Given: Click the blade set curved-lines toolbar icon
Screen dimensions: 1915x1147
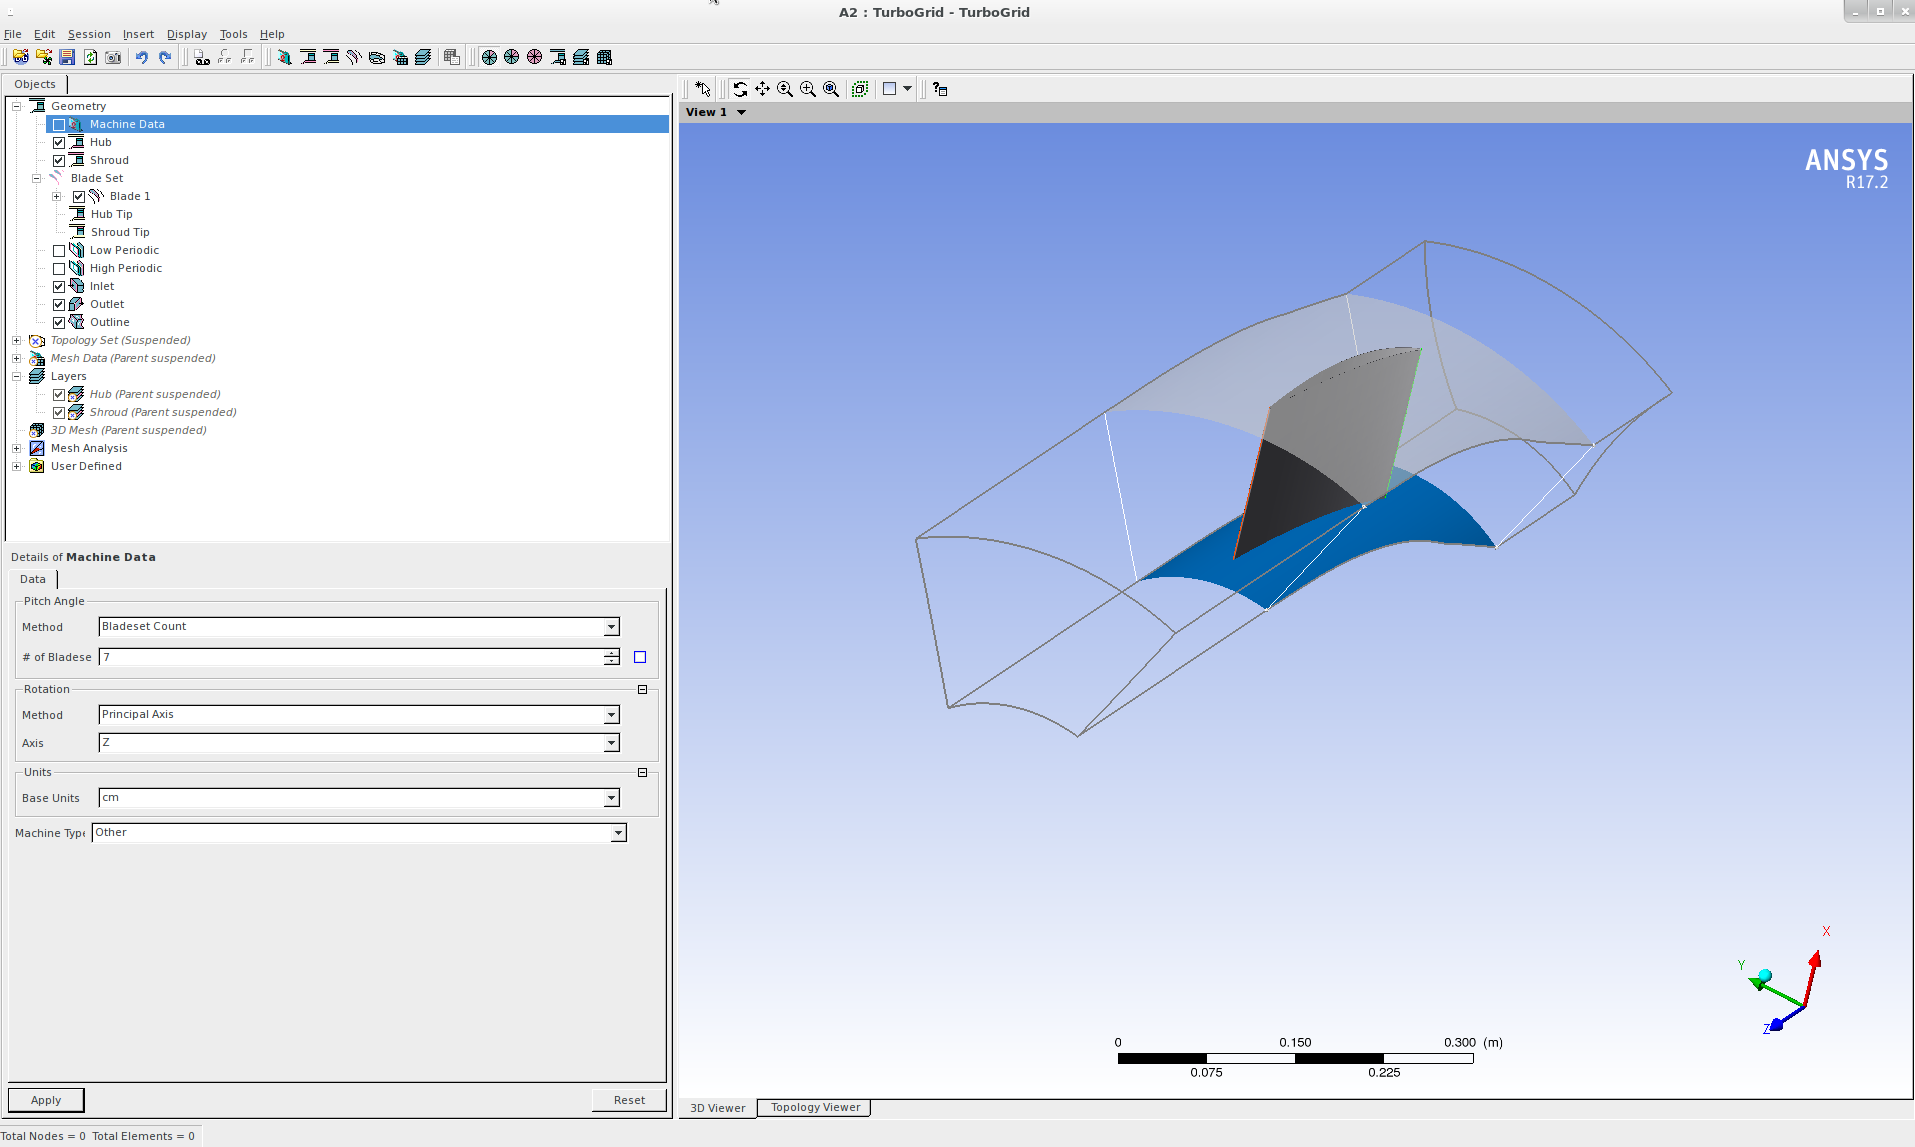Looking at the screenshot, I should coord(354,57).
